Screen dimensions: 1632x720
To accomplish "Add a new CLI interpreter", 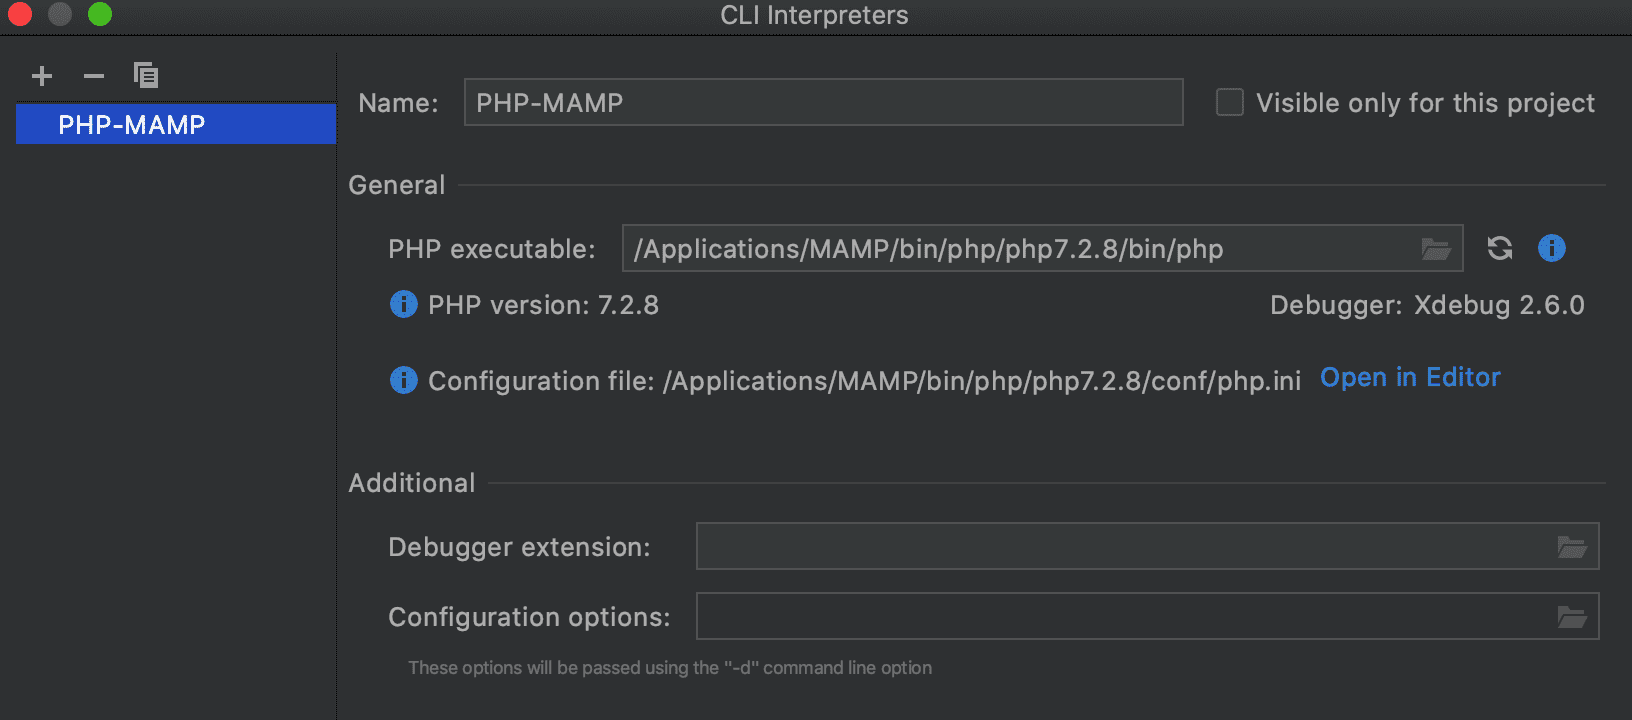I will (42, 76).
